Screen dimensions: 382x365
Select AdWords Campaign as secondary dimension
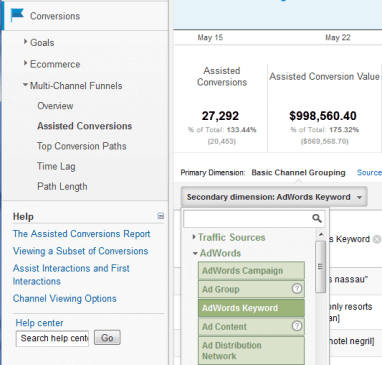click(251, 270)
